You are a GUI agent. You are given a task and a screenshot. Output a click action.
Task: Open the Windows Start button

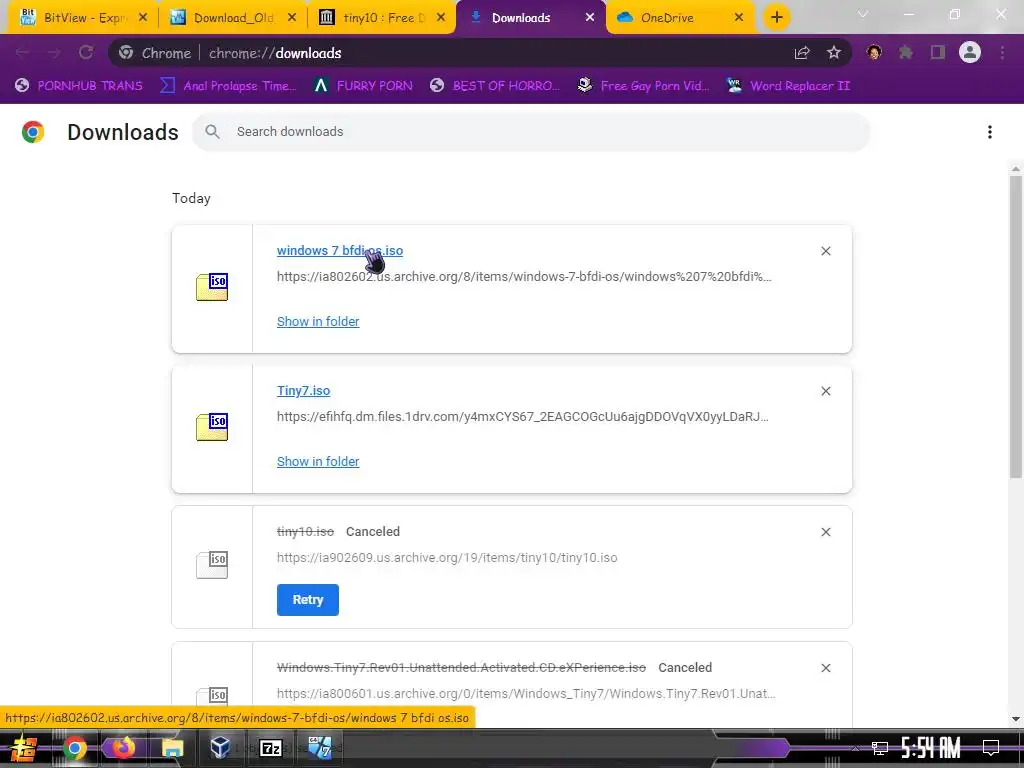coord(24,748)
